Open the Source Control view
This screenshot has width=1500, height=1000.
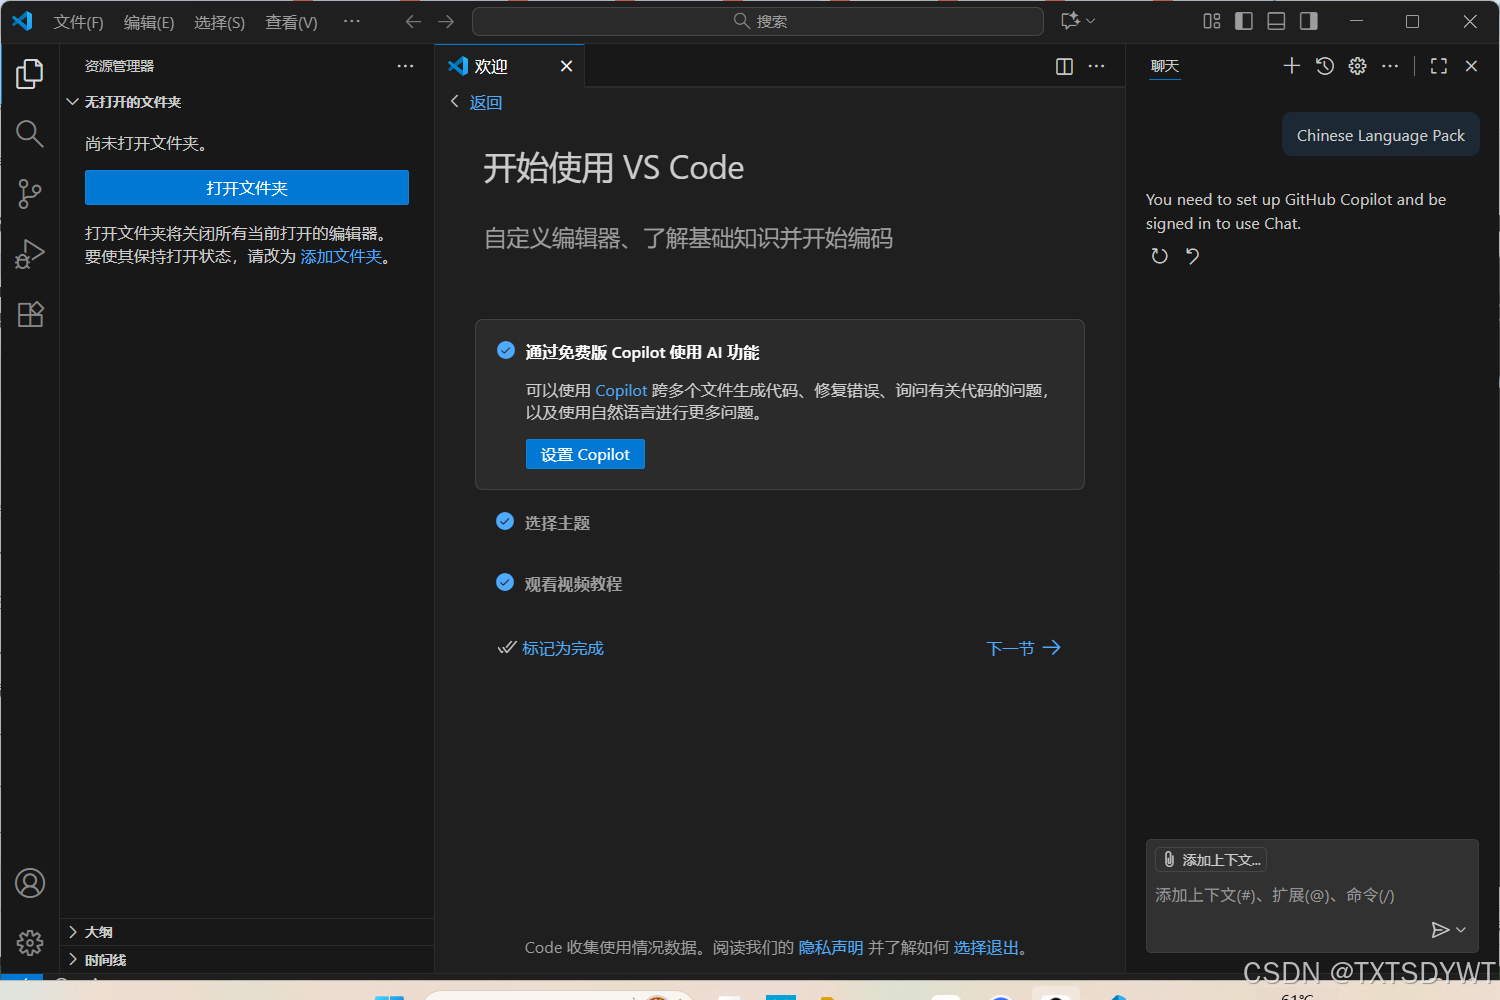click(x=30, y=194)
